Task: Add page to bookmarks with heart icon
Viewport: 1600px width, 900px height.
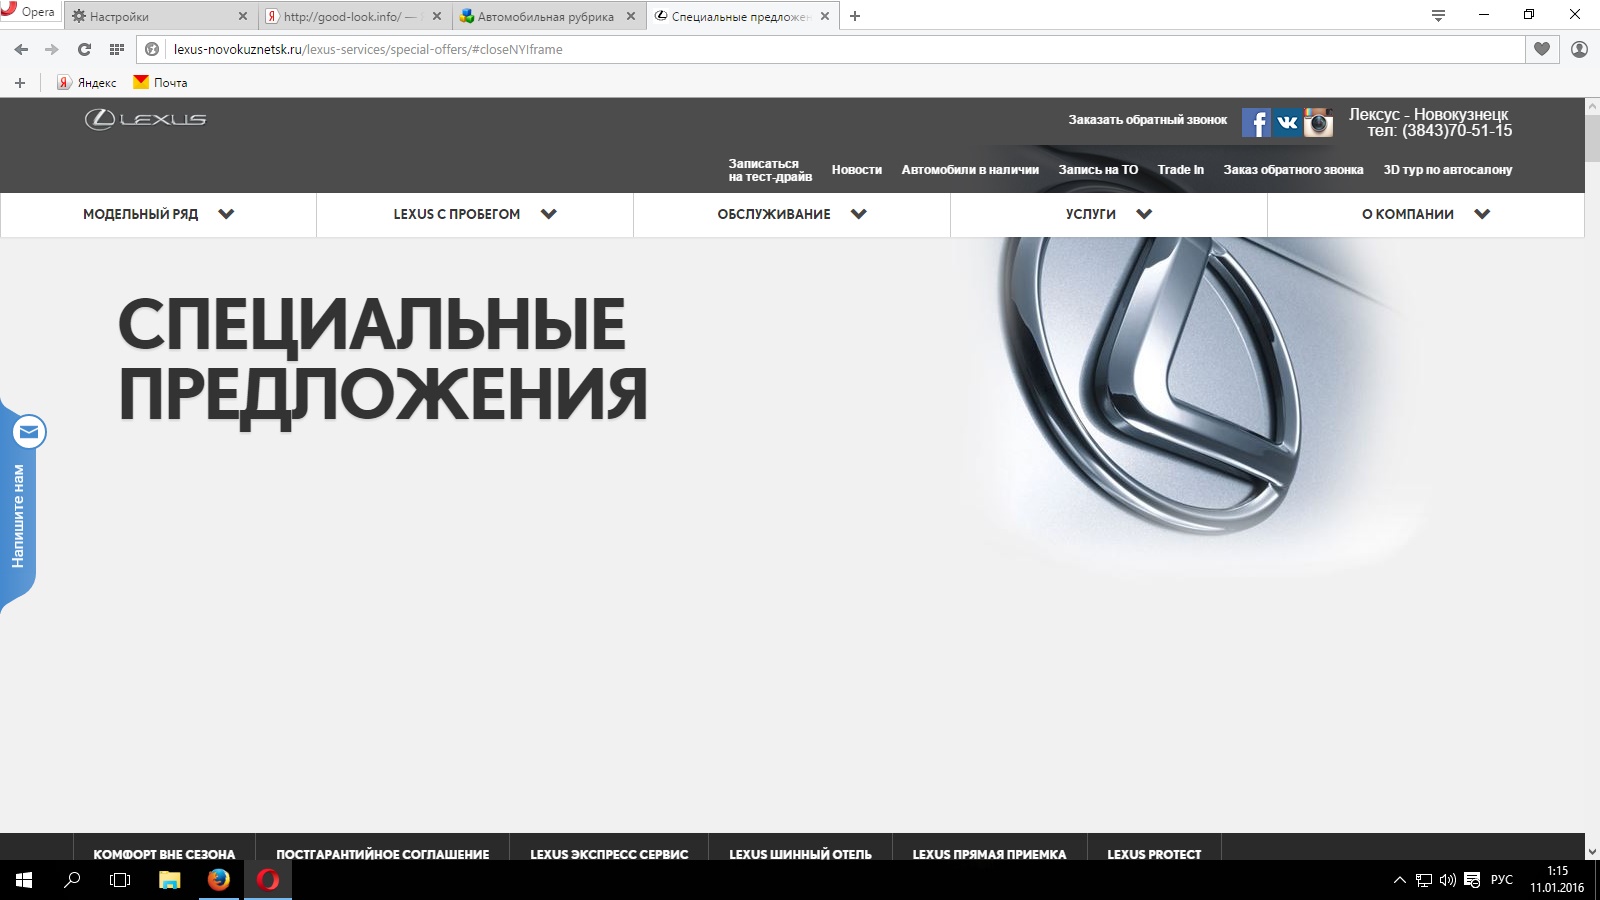Action: pos(1542,49)
